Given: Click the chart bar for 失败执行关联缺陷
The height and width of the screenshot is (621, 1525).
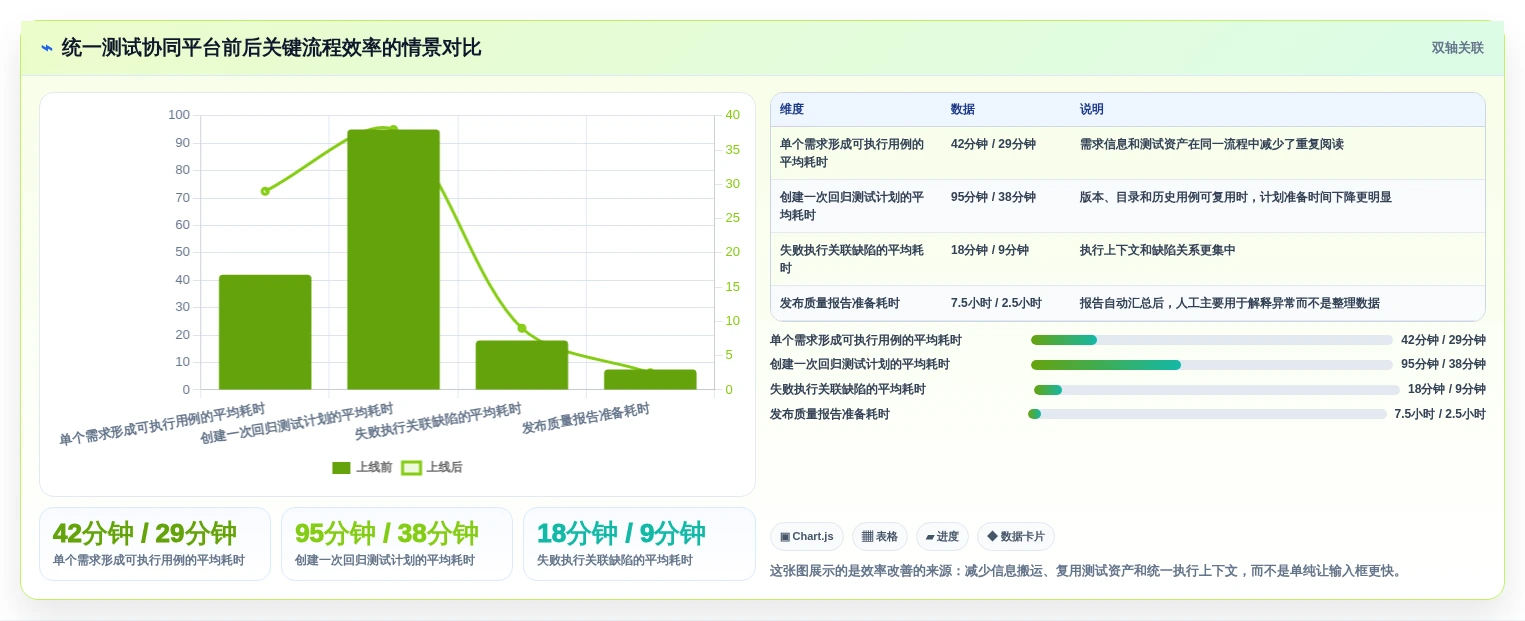Looking at the screenshot, I should [x=521, y=365].
